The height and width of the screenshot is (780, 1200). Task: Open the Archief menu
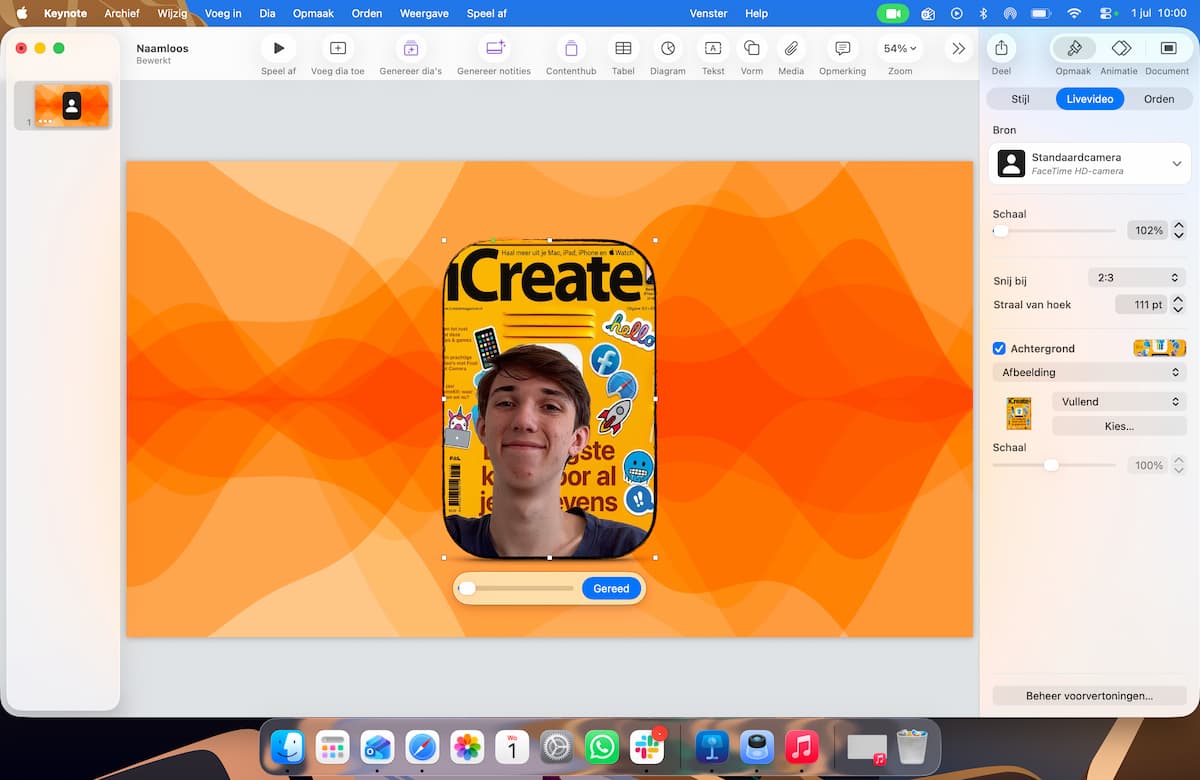pyautogui.click(x=122, y=13)
